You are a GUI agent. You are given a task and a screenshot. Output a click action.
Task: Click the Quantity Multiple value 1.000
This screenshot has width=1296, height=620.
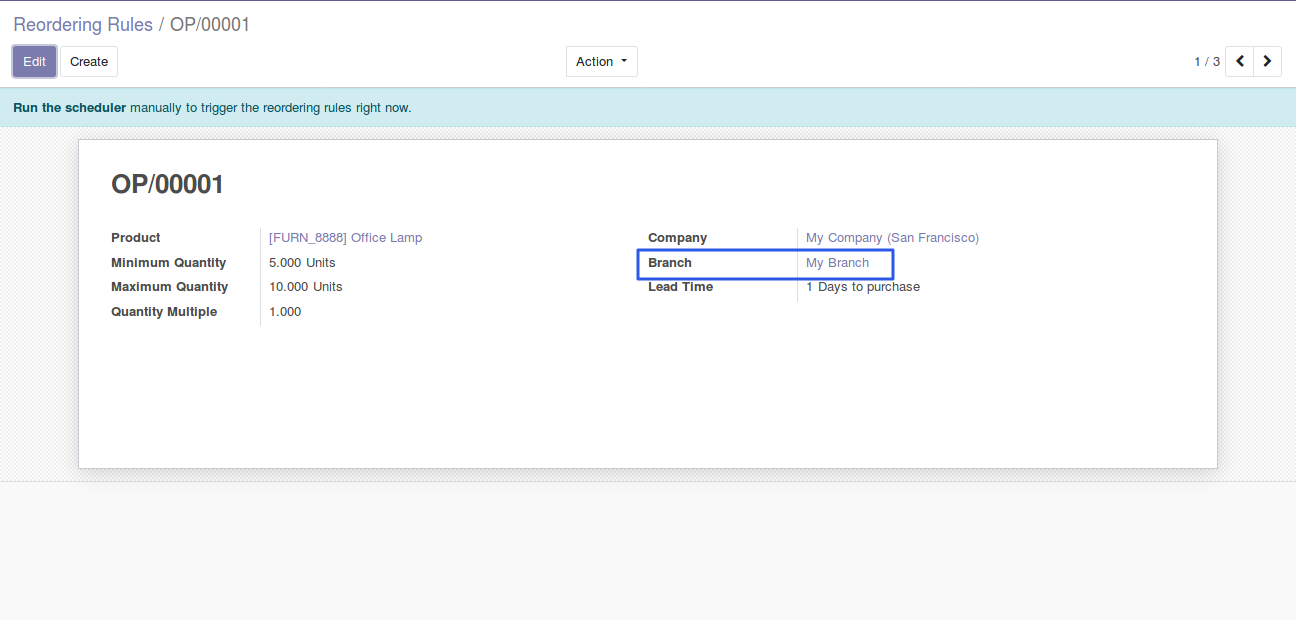coord(285,312)
